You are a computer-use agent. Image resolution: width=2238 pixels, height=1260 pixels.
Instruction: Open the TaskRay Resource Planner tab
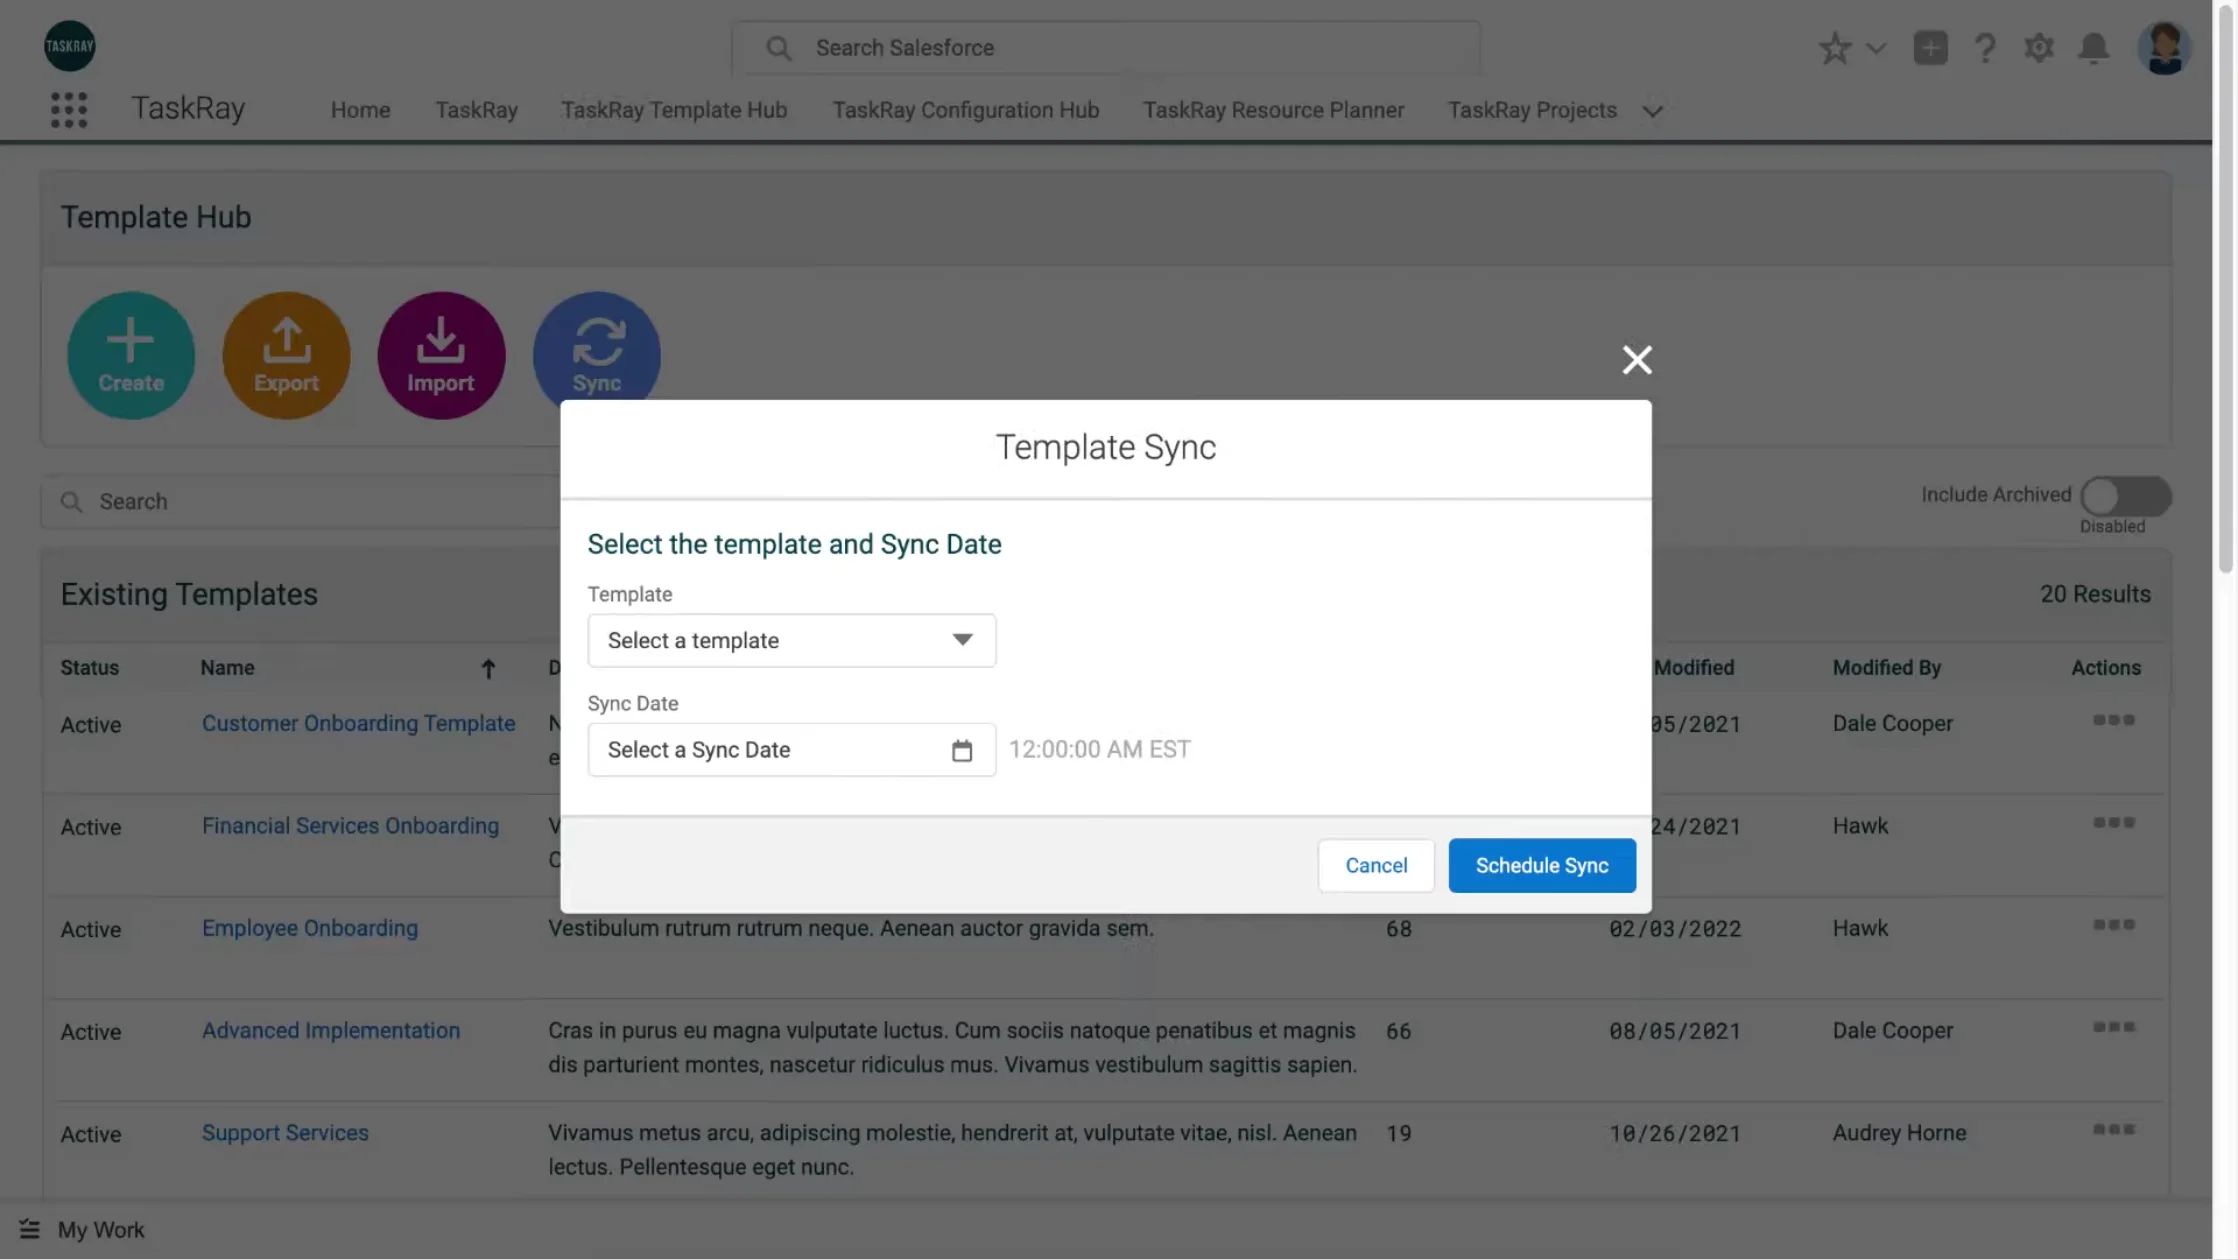point(1273,110)
